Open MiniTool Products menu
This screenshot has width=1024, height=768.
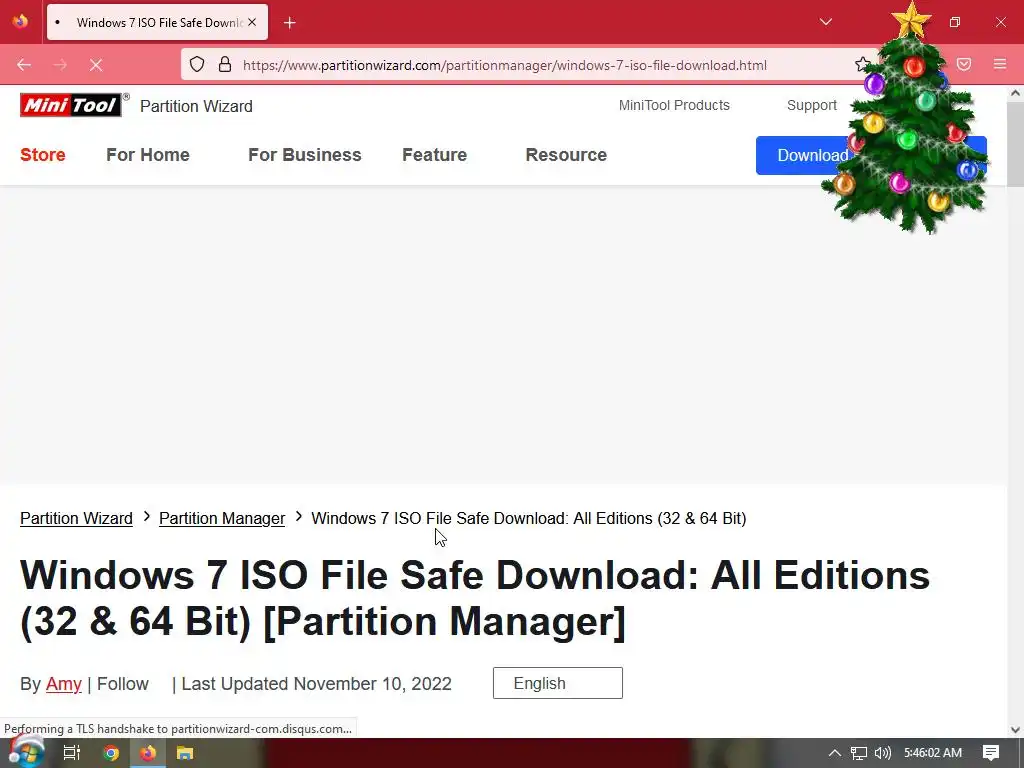tap(674, 105)
